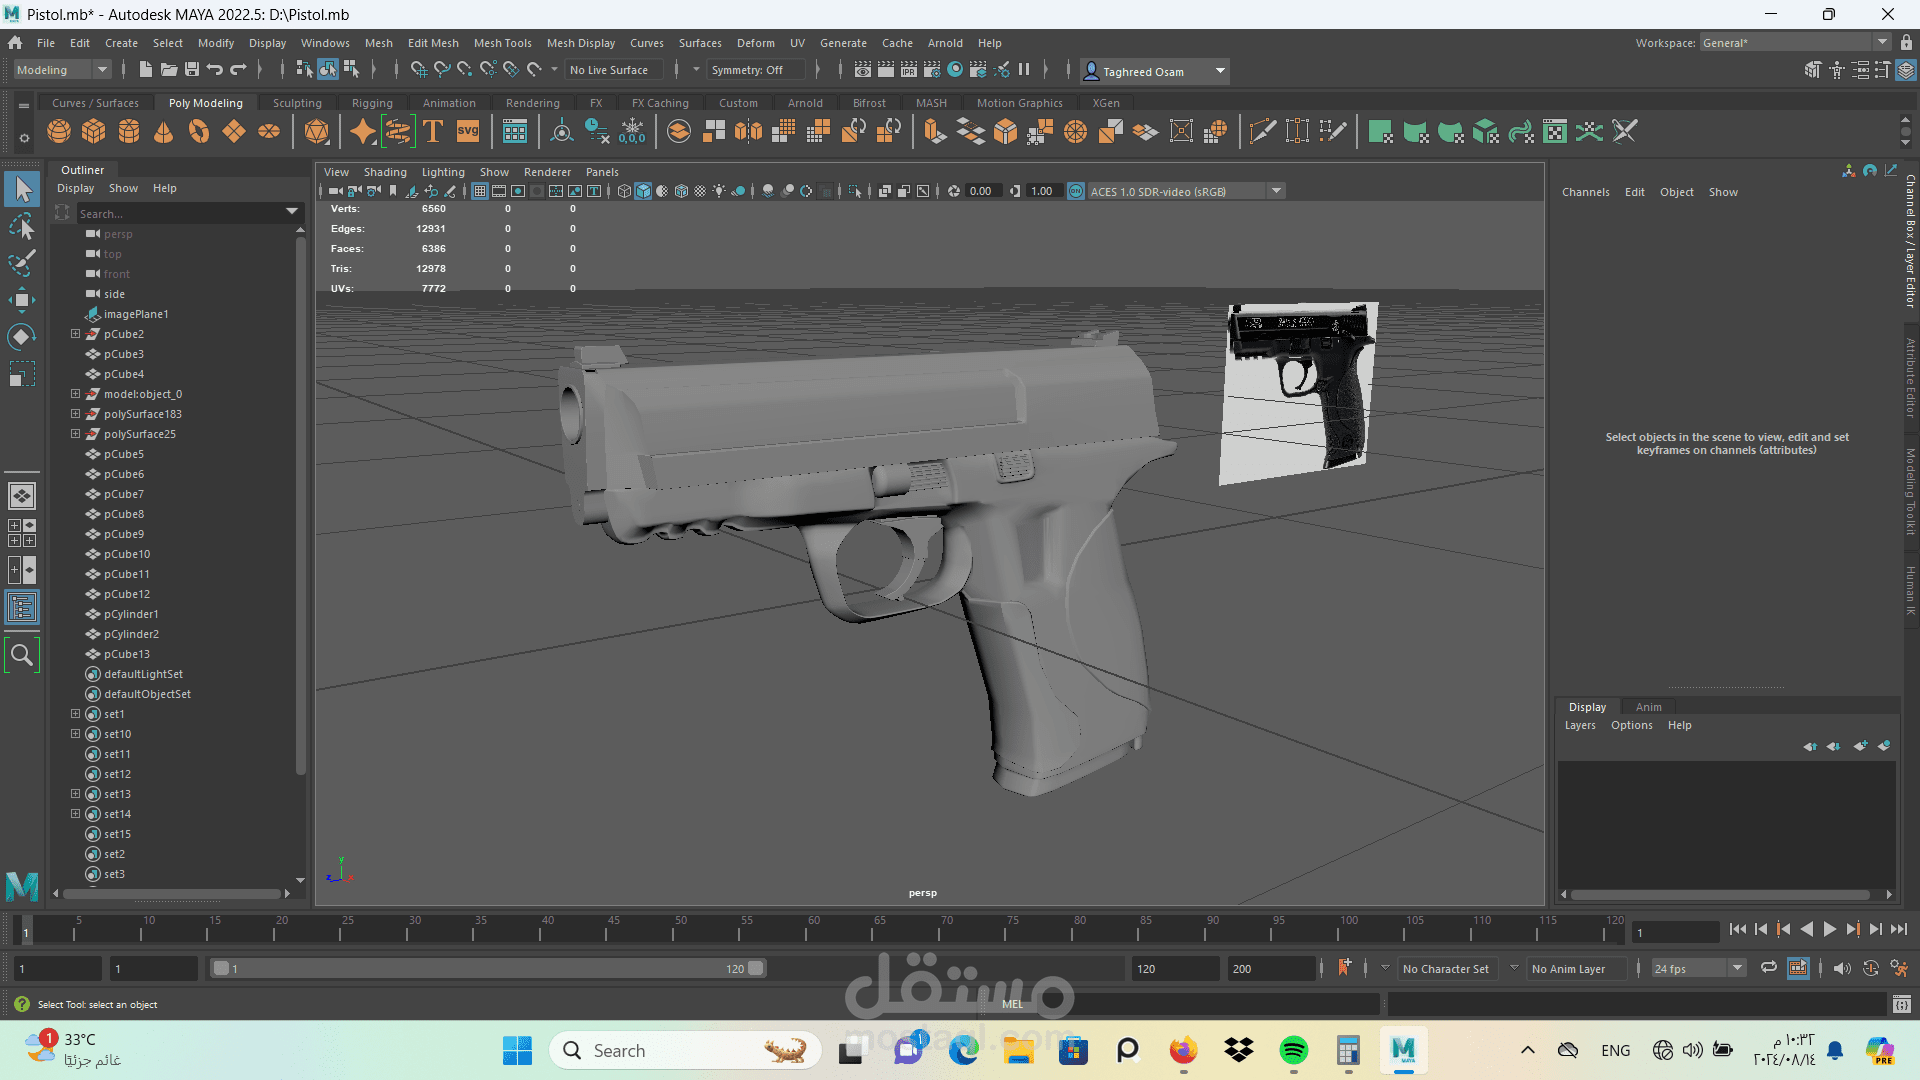Screen dimensions: 1920x1080
Task: Toggle the viewport grid display
Action: [480, 191]
